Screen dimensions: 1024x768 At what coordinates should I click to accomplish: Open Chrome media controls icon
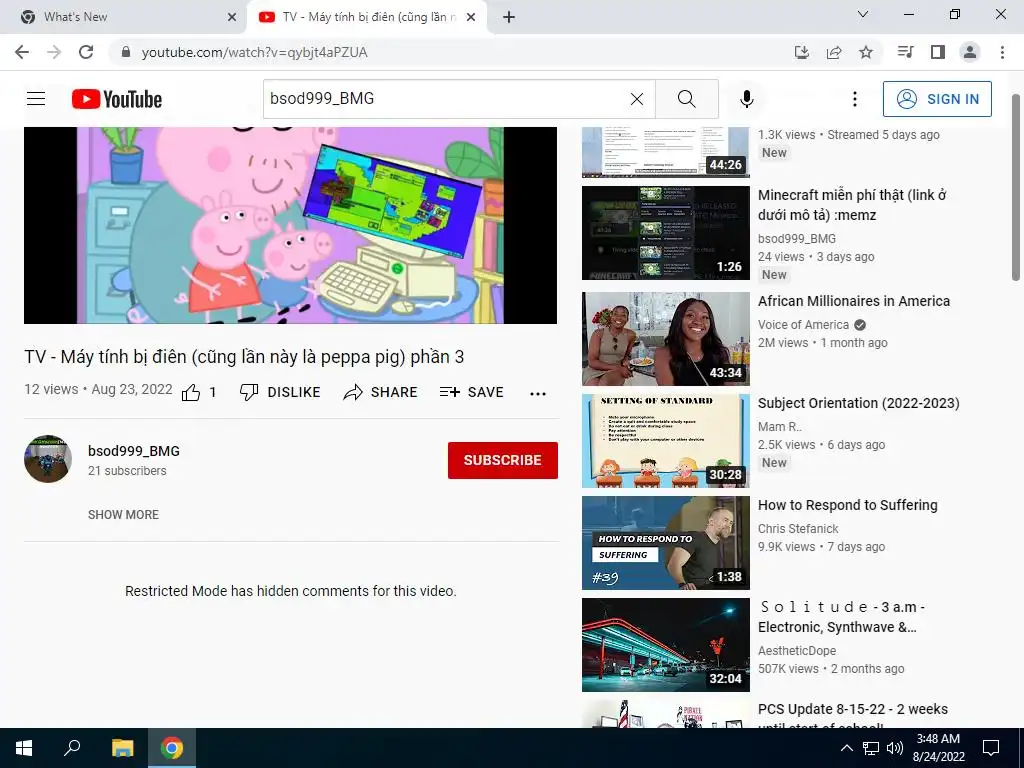point(905,52)
